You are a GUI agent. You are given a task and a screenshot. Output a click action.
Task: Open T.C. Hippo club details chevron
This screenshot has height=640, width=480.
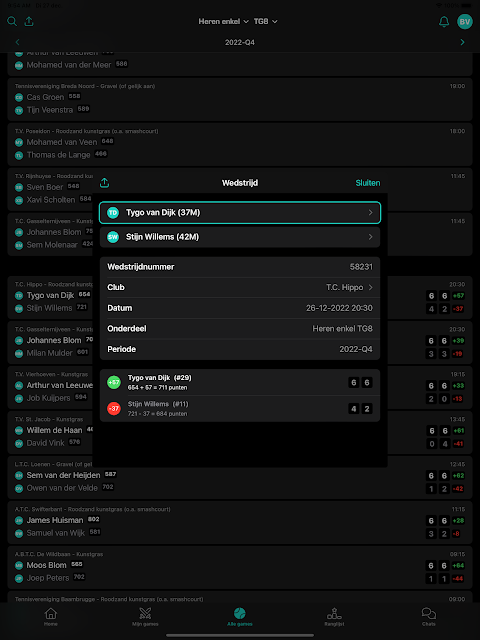371,287
